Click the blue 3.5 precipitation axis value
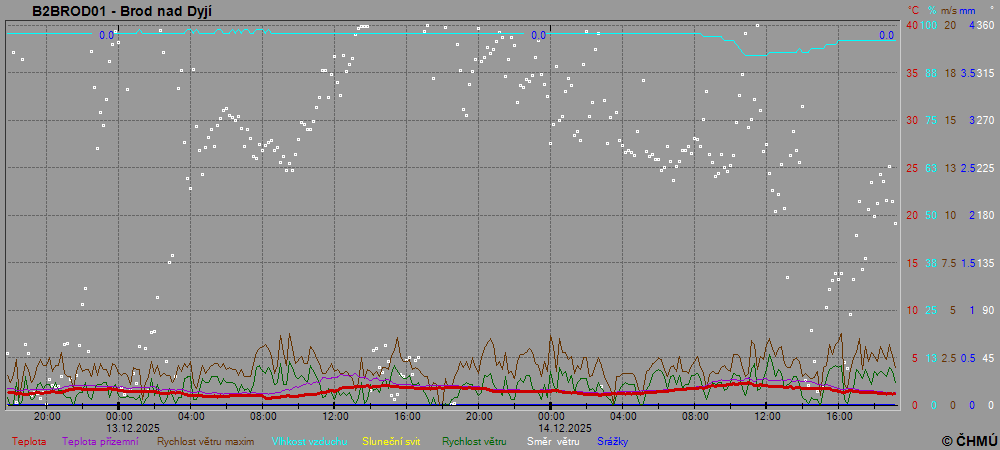This screenshot has height=450, width=1000. (x=968, y=73)
